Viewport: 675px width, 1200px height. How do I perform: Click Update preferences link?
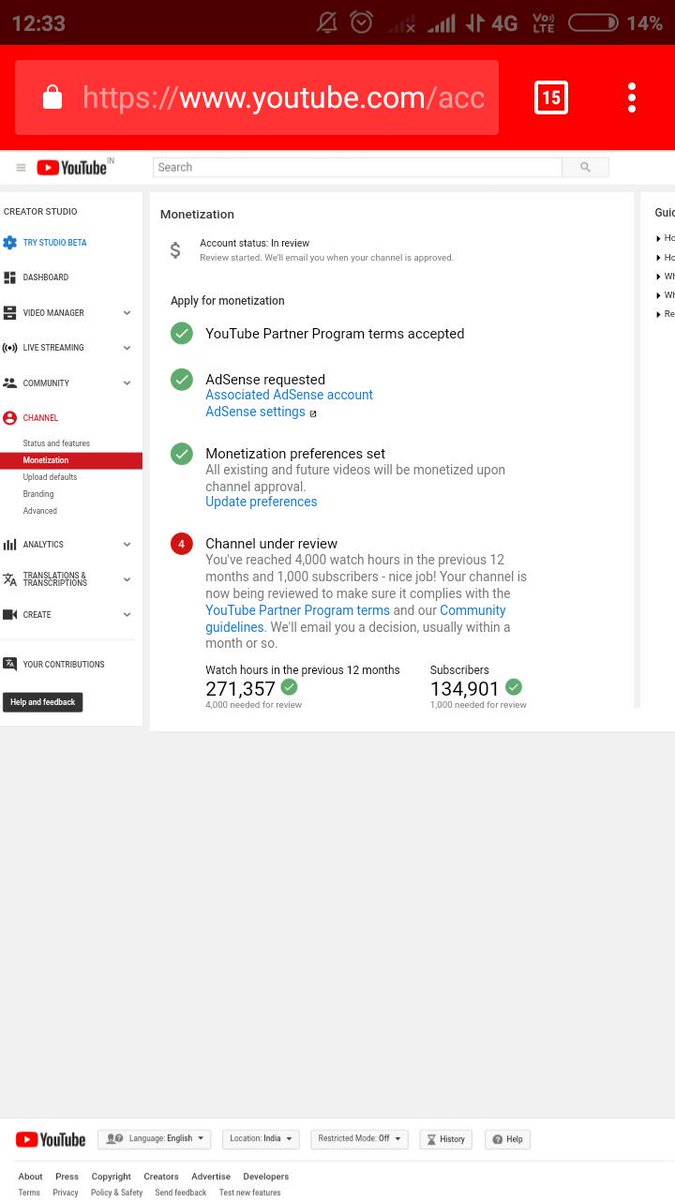point(261,502)
